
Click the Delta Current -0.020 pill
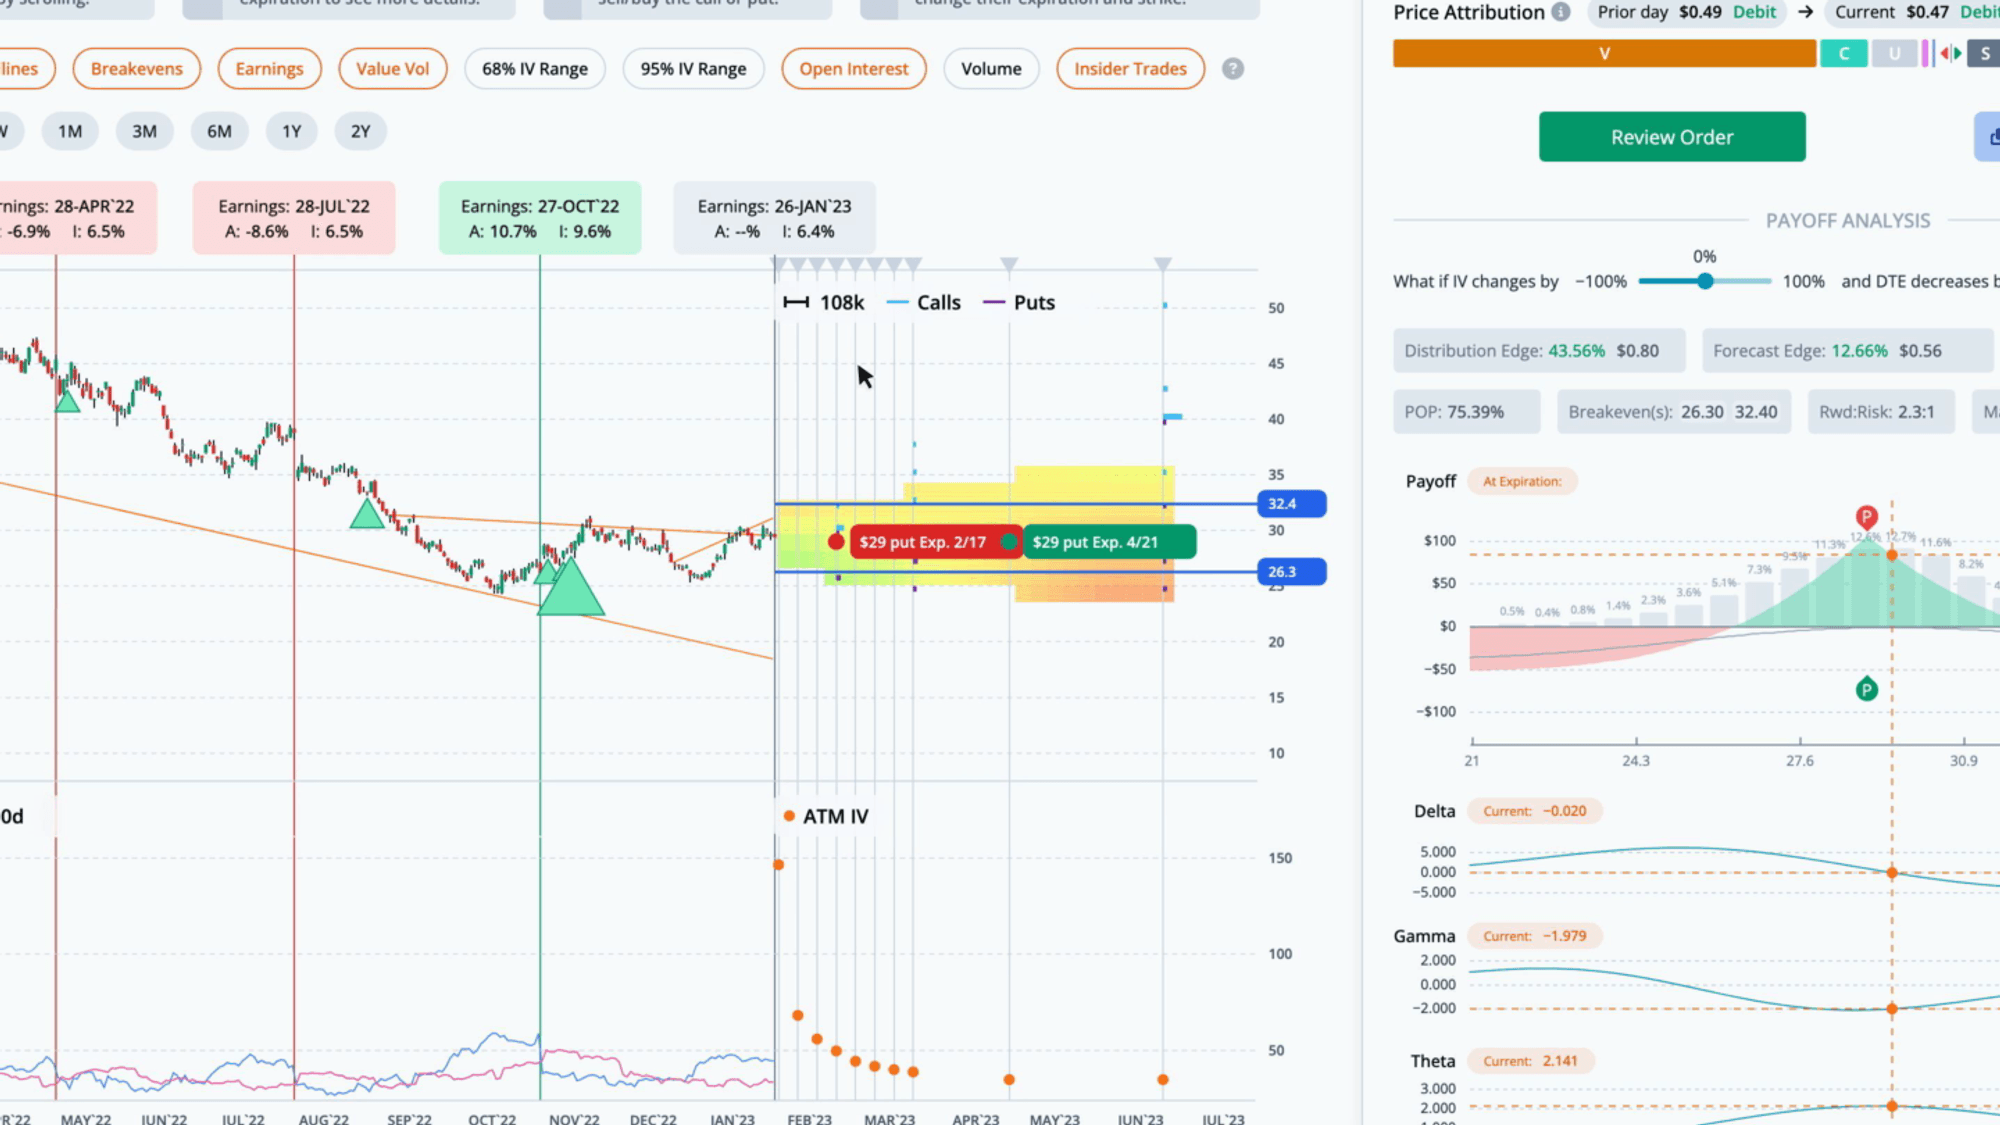[1535, 811]
